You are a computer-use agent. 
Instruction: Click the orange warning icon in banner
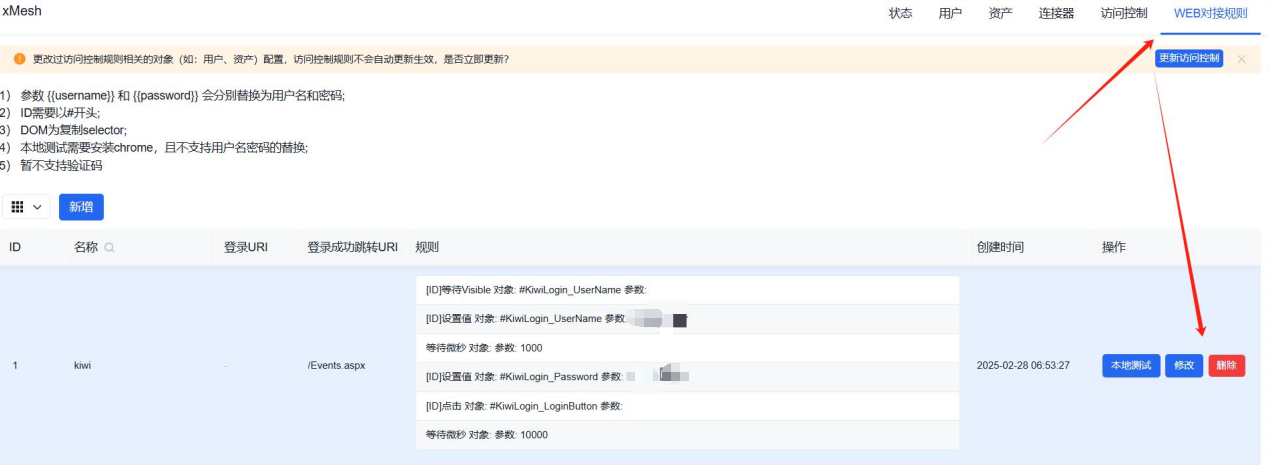tap(19, 59)
